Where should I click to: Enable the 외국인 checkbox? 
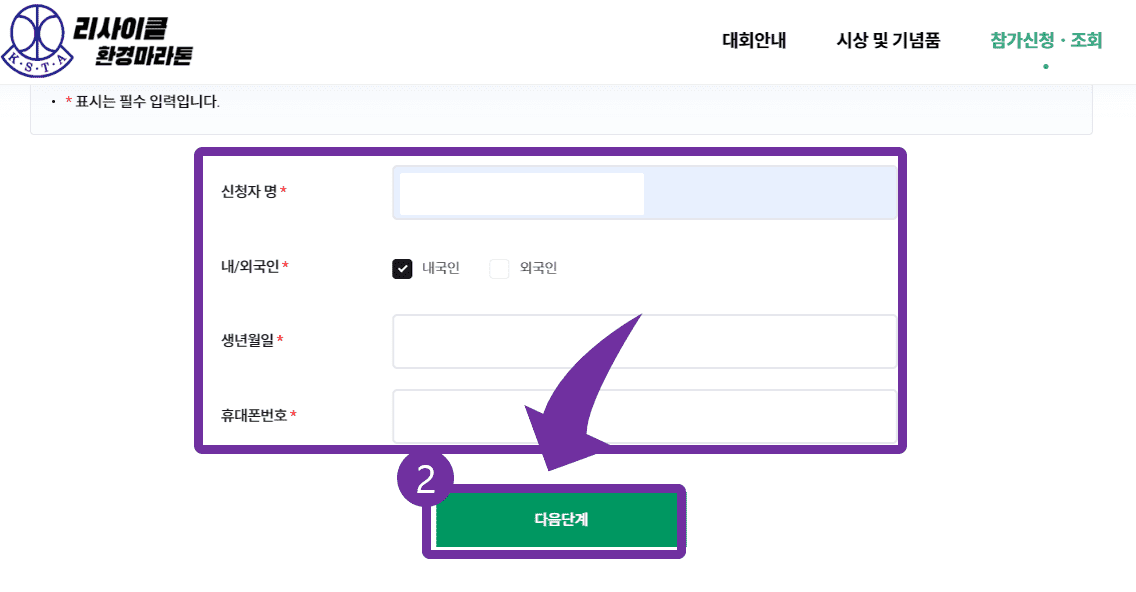pos(499,268)
